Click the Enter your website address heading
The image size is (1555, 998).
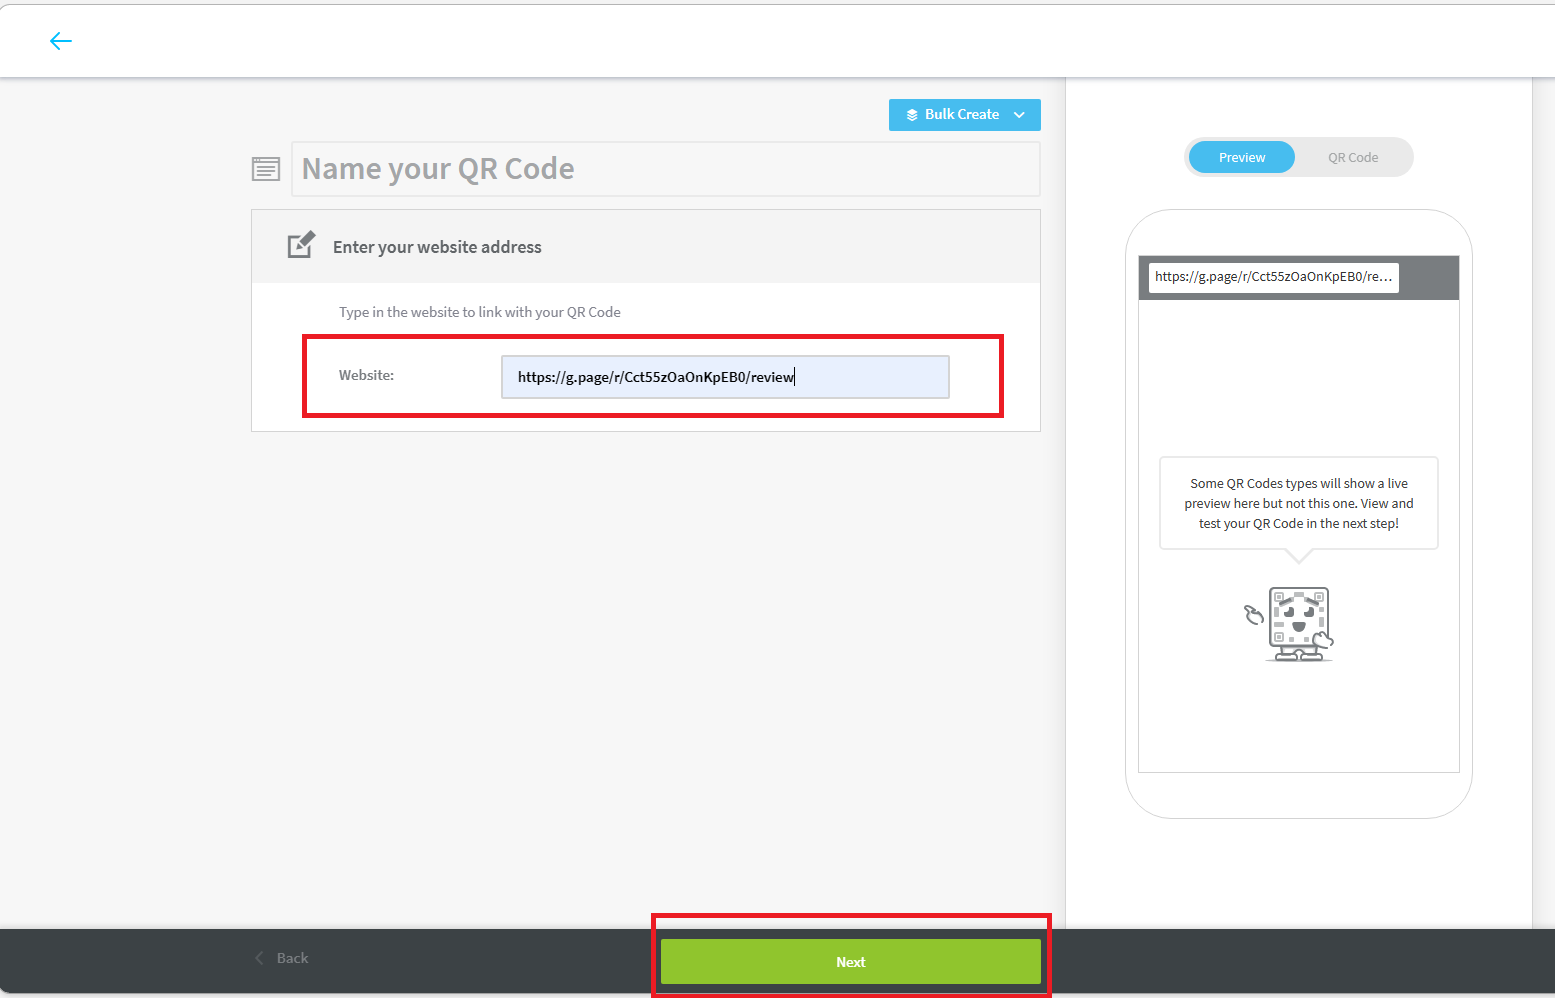point(437,247)
